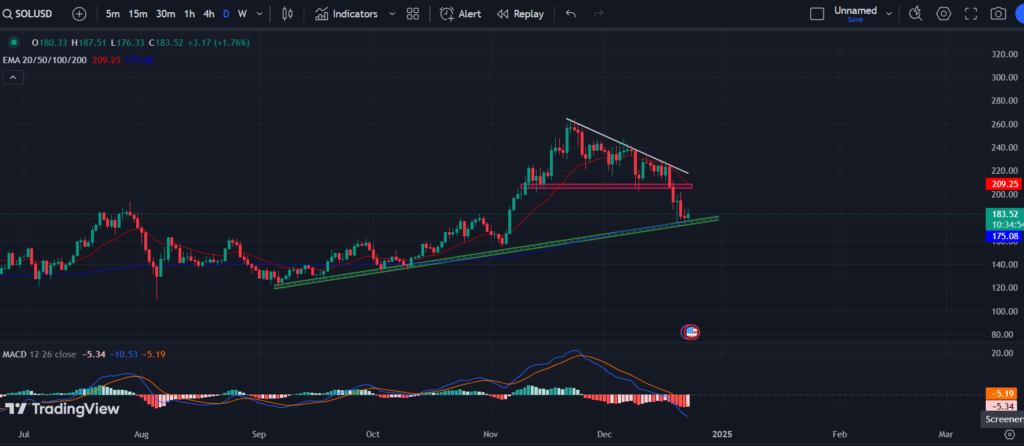1024x446 pixels.
Task: Click the TradingView logo
Action: pyautogui.click(x=63, y=409)
